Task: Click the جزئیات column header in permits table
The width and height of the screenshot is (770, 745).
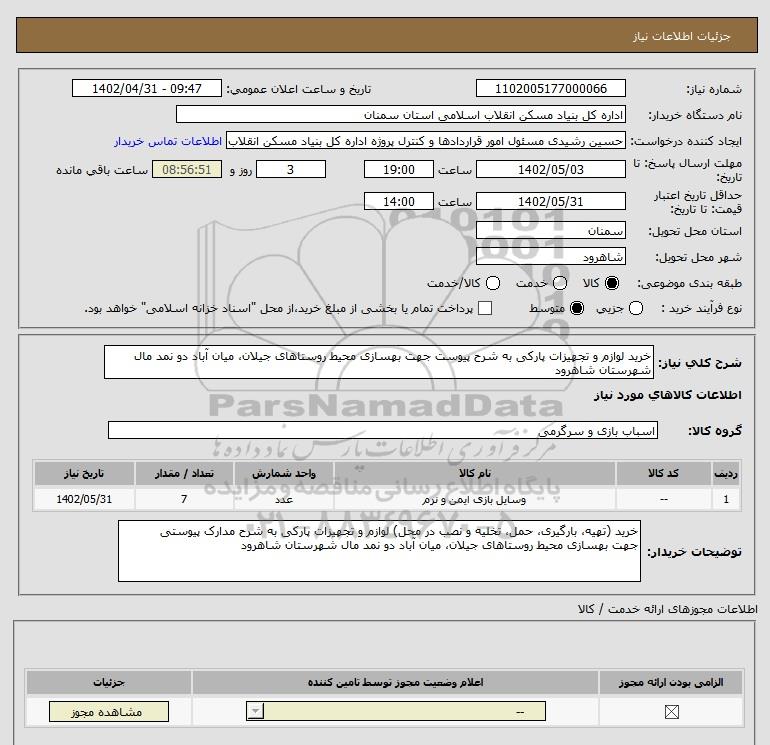Action: click(x=109, y=683)
